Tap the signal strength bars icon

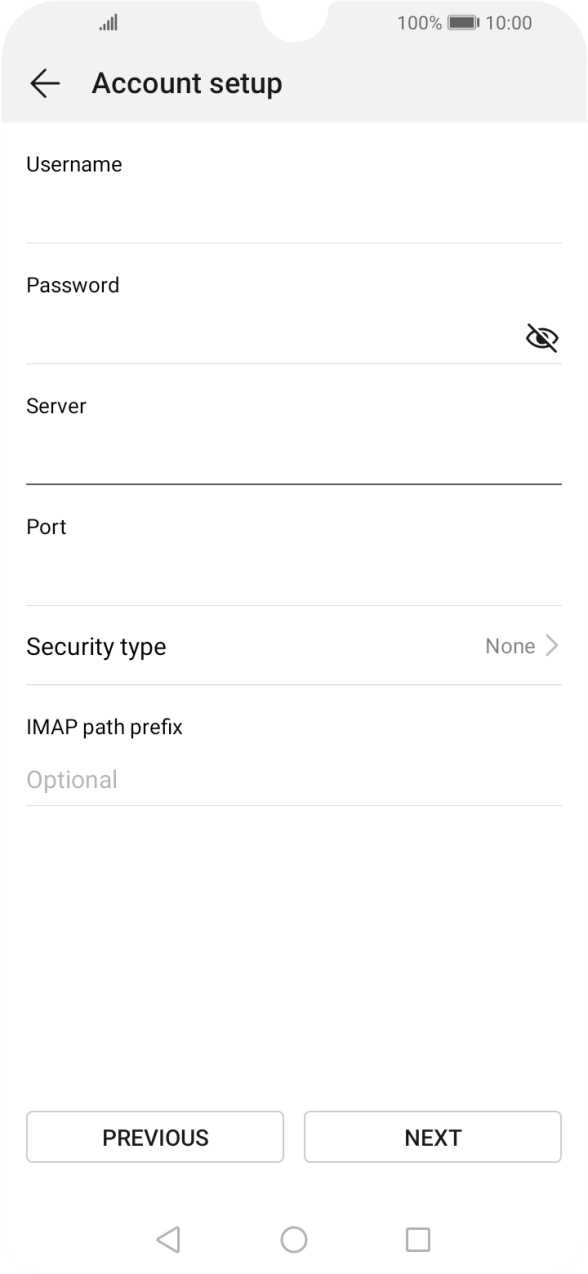(107, 22)
